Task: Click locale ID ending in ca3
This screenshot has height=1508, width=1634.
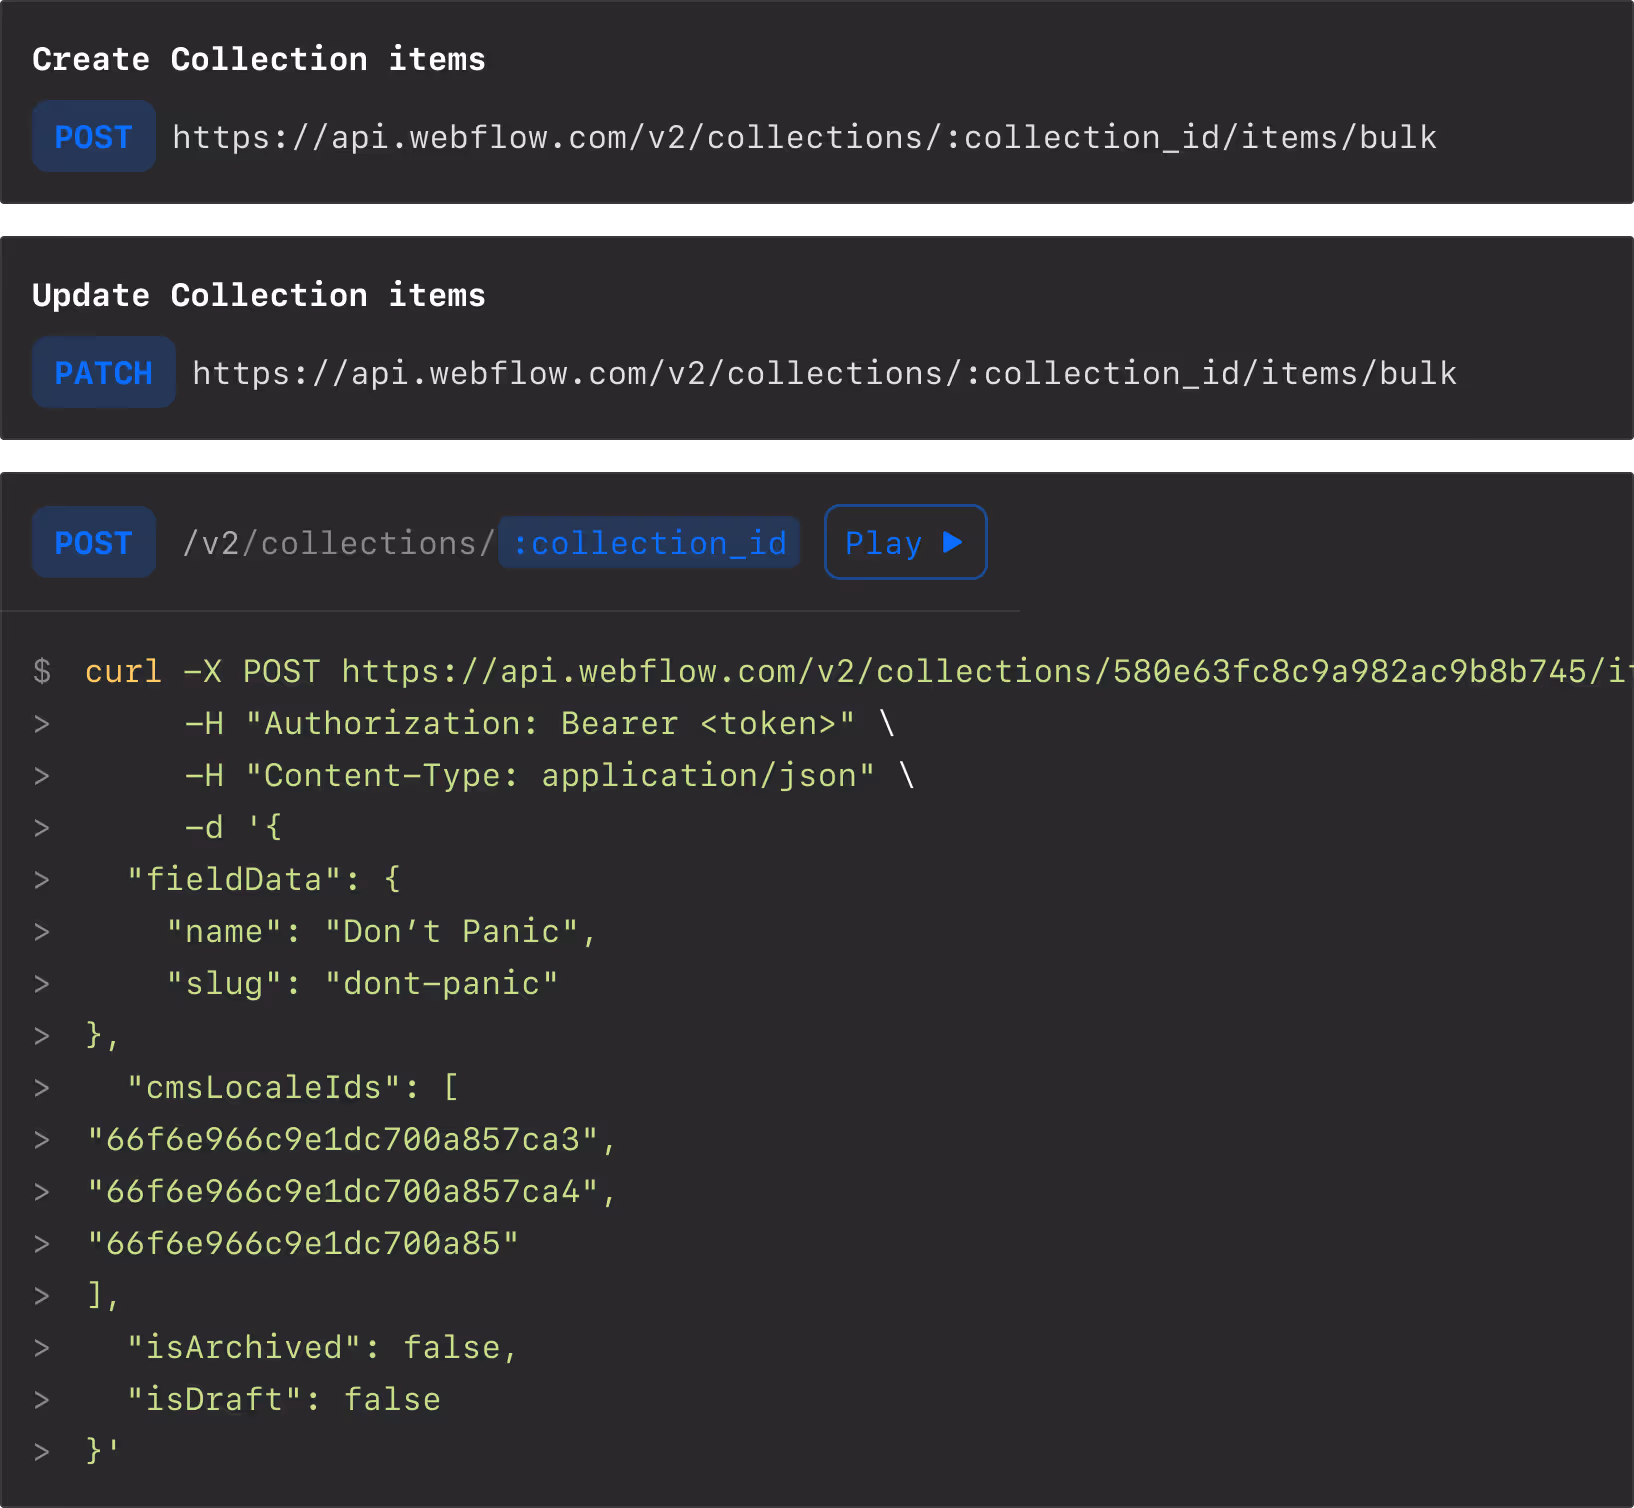Action: click(x=351, y=1139)
